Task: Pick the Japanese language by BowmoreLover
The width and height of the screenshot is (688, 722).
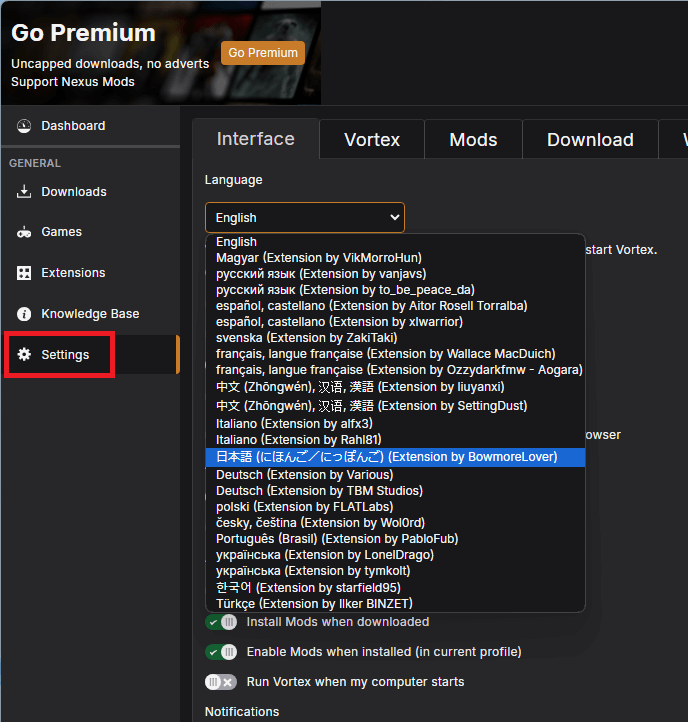Action: click(386, 457)
